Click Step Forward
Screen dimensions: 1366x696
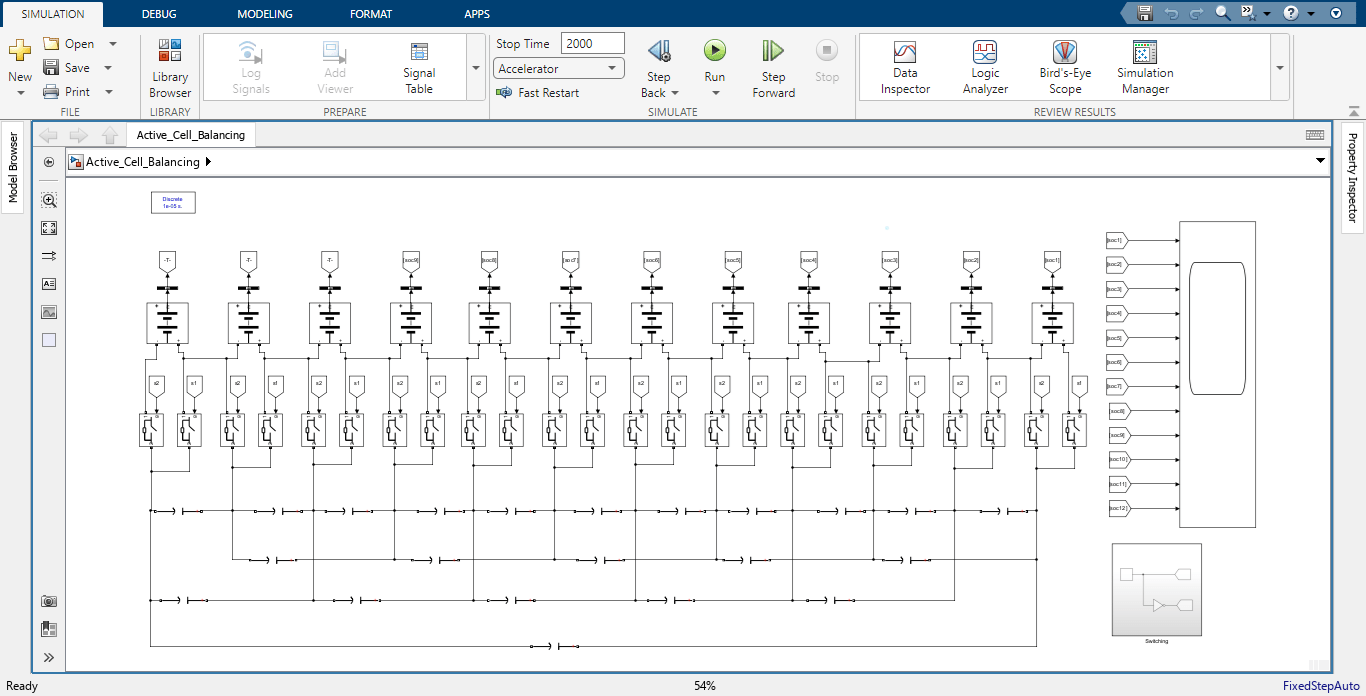click(773, 68)
